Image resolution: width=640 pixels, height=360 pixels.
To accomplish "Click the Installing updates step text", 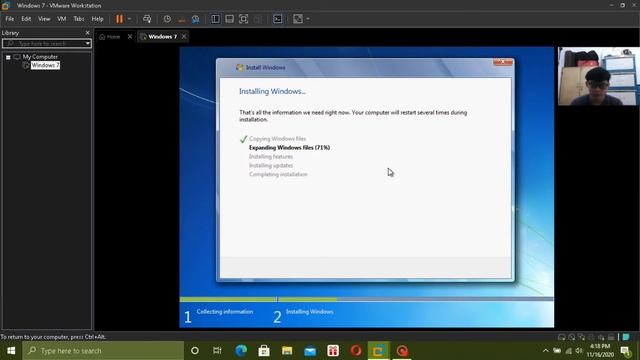I will coord(271,166).
